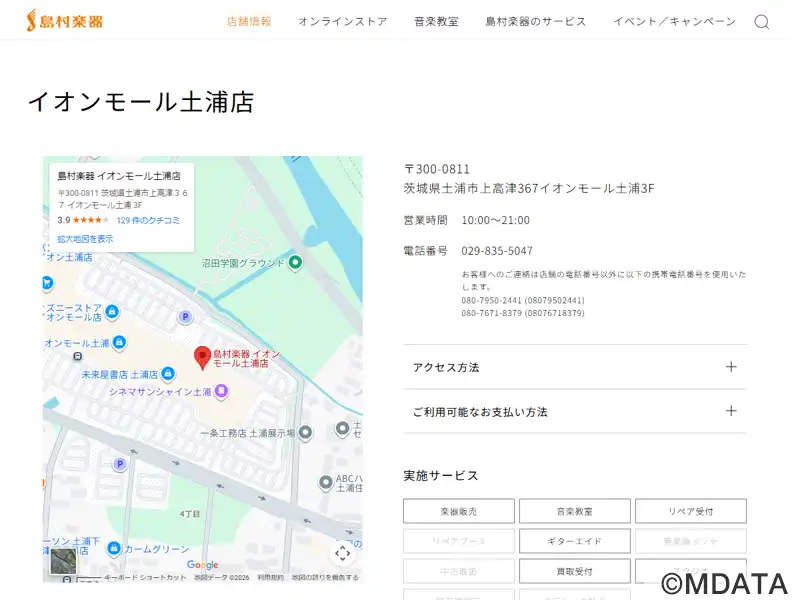Viewport: 800px width, 600px height.
Task: Click the search magnifier icon in header
Action: coord(761,22)
